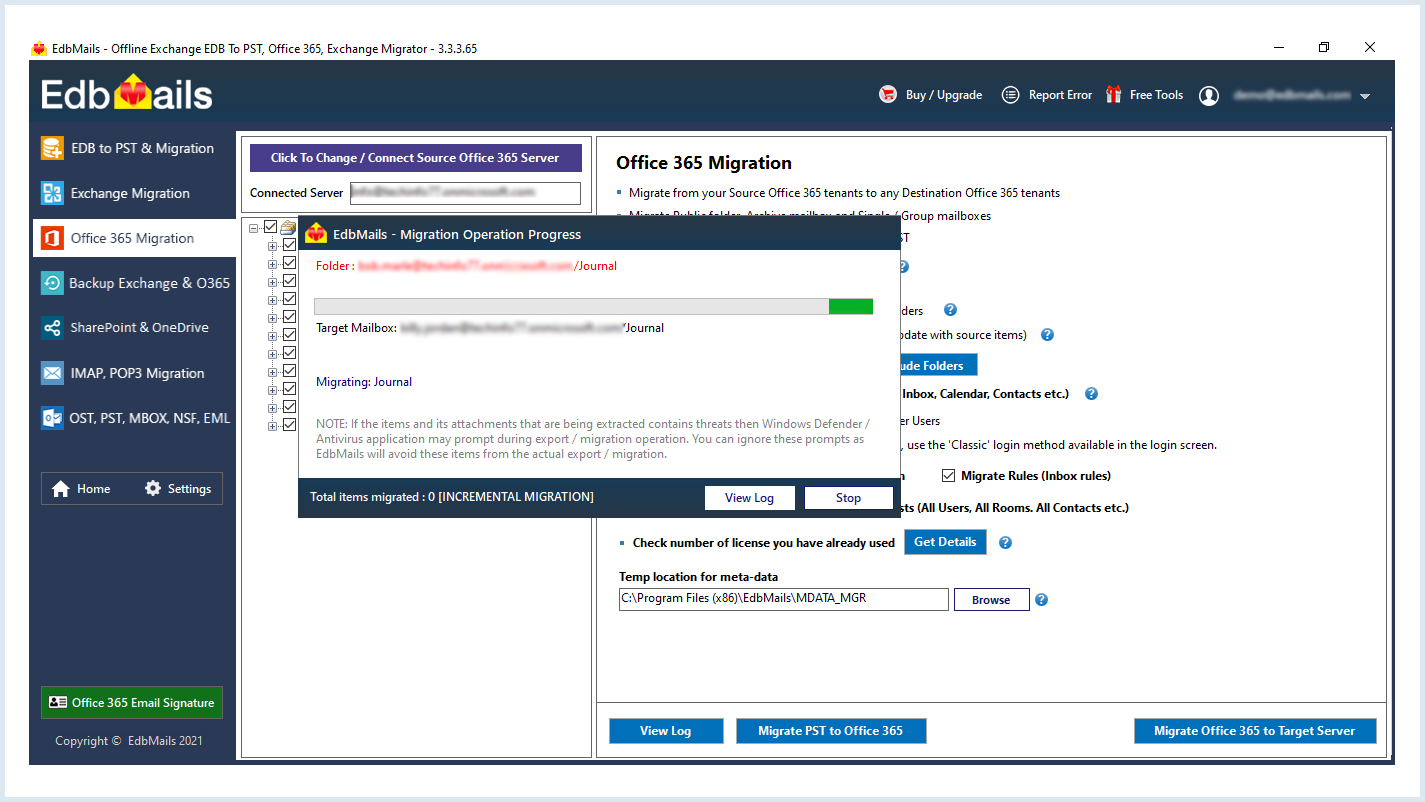Click the Temp location path field
Viewport: 1425px width, 802px height.
[783, 599]
